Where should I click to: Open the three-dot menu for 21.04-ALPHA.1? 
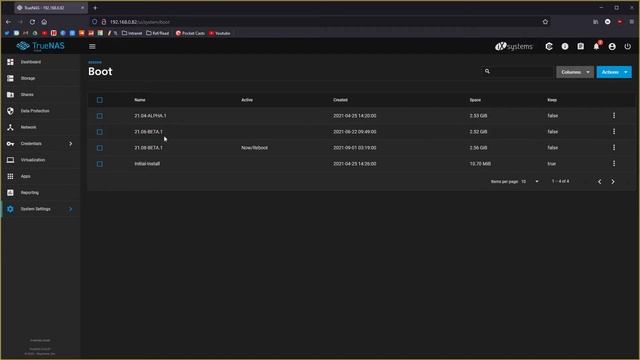pos(614,116)
